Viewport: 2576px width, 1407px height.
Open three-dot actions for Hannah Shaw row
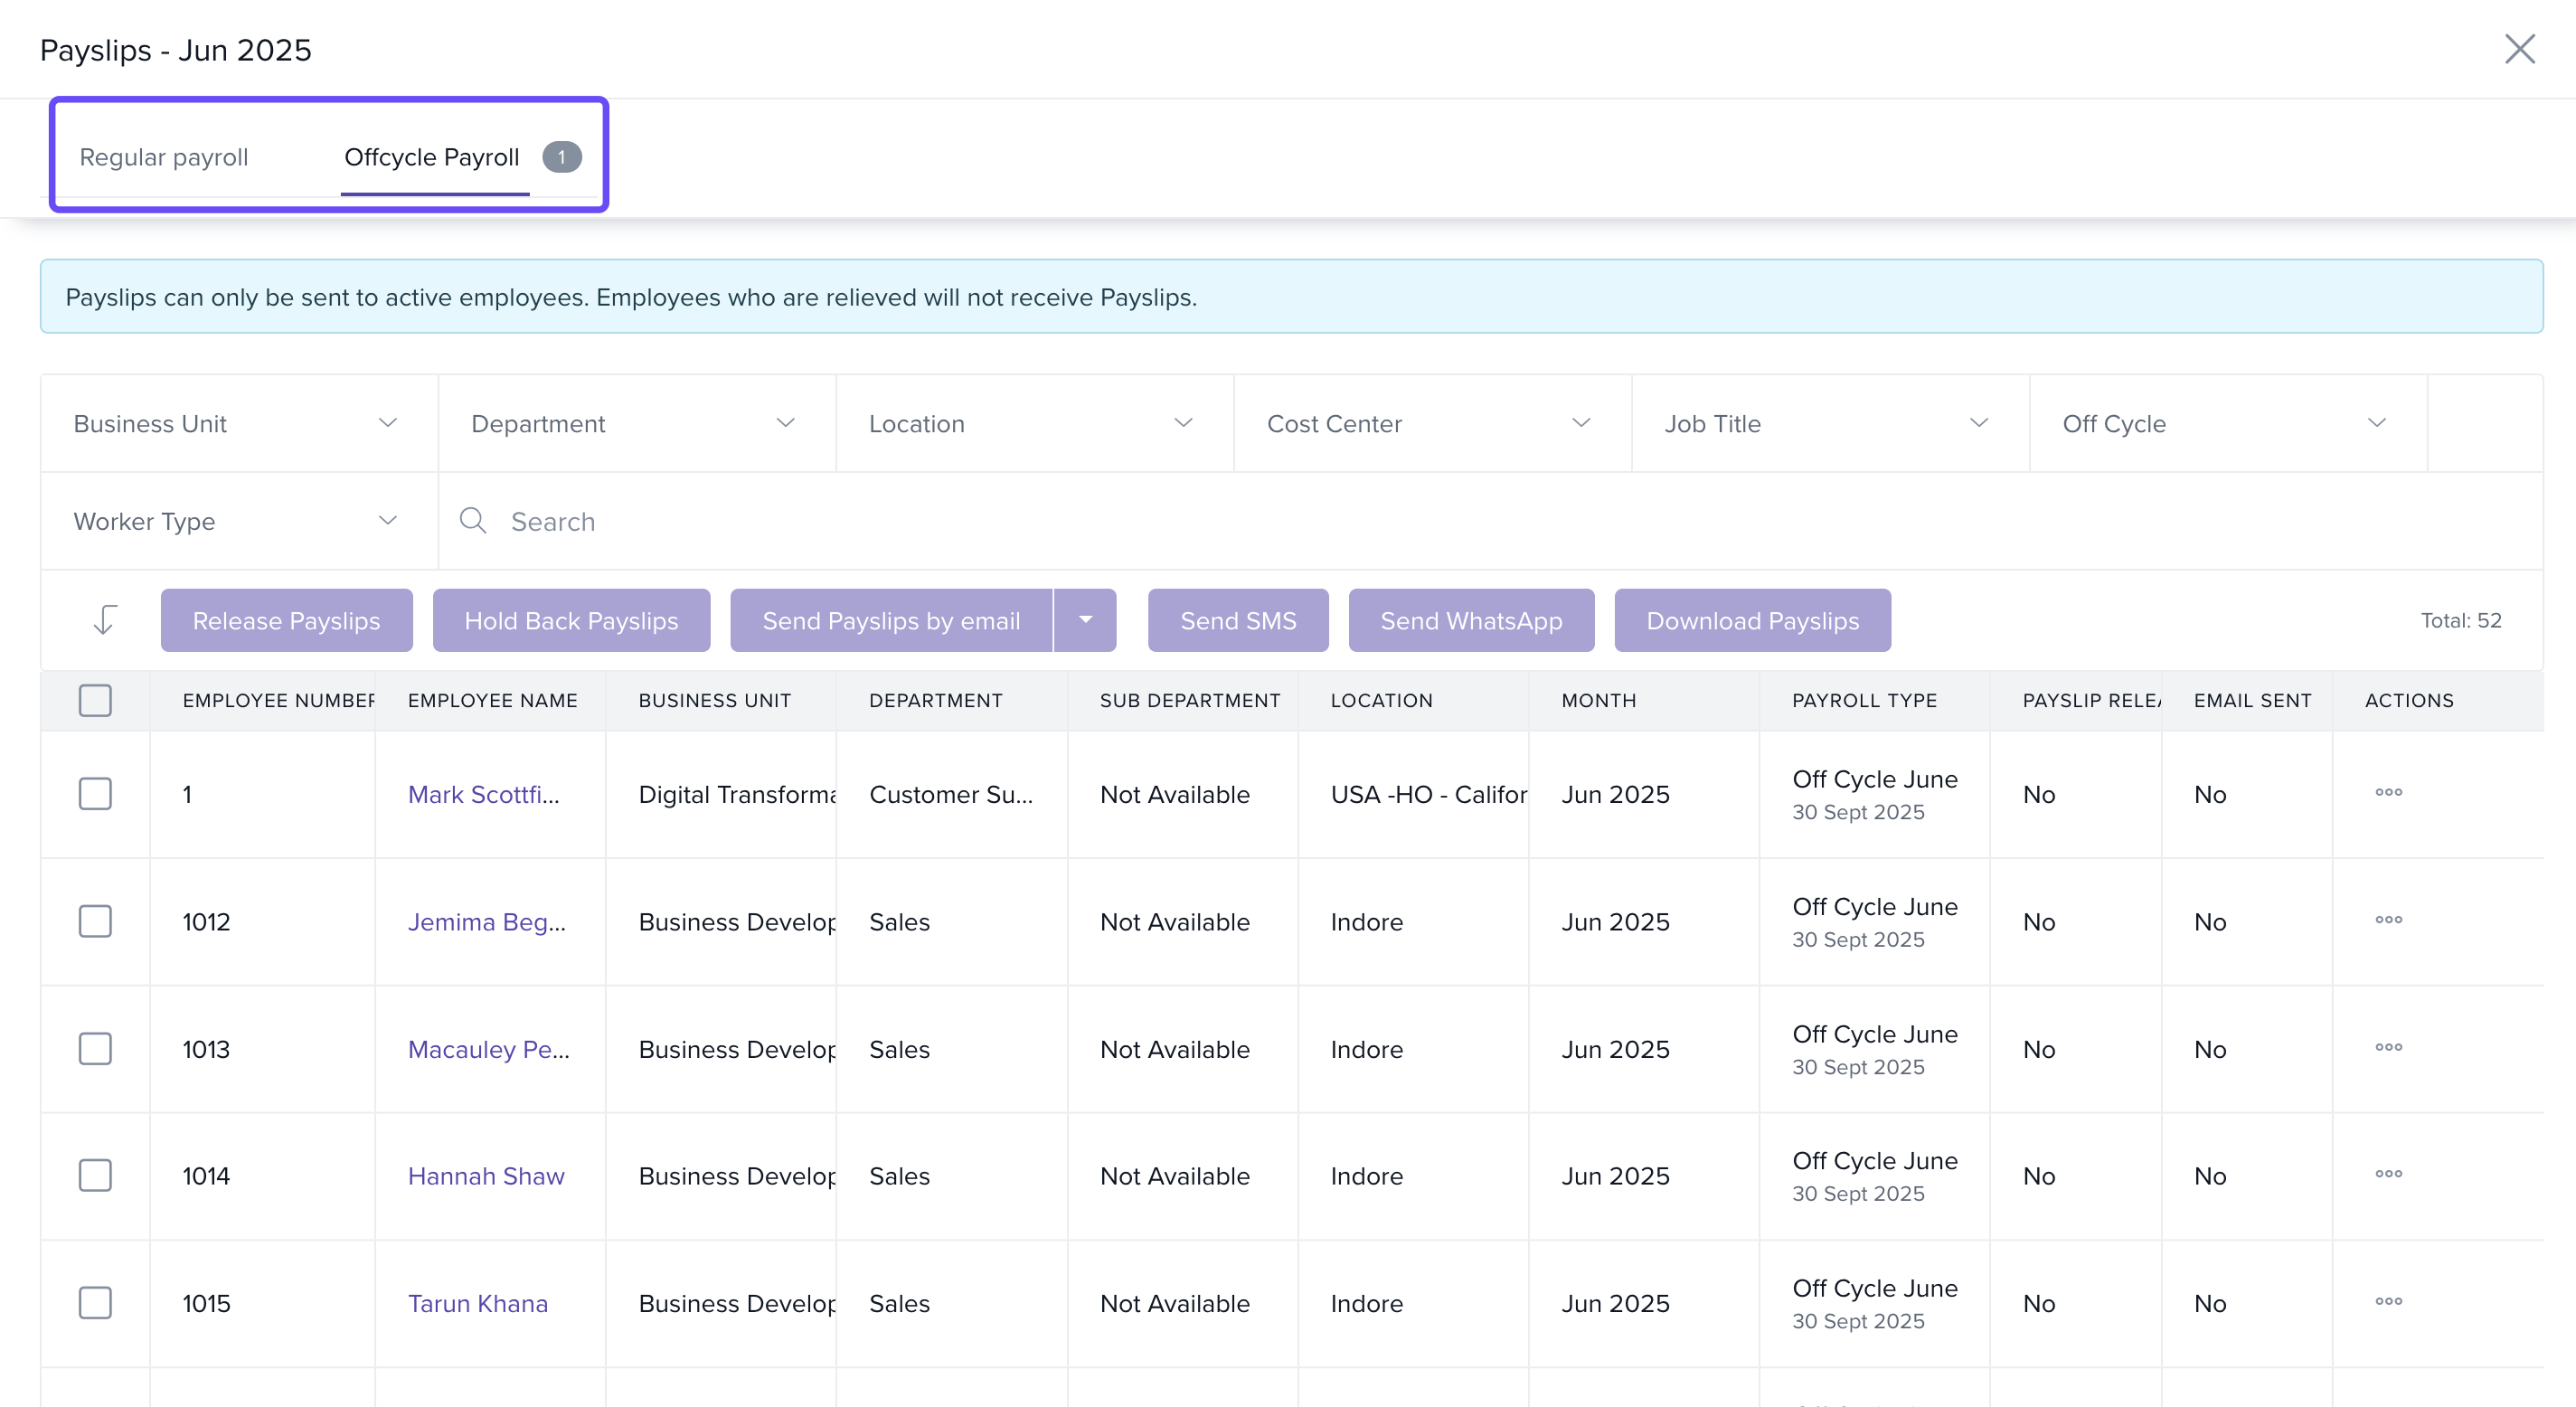point(2388,1173)
